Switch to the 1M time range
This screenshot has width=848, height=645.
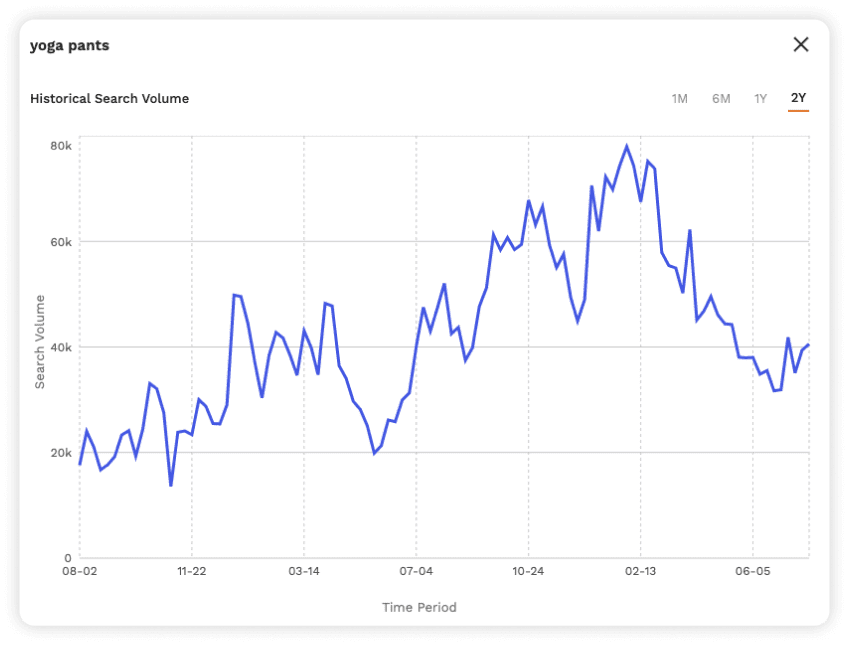[x=679, y=98]
